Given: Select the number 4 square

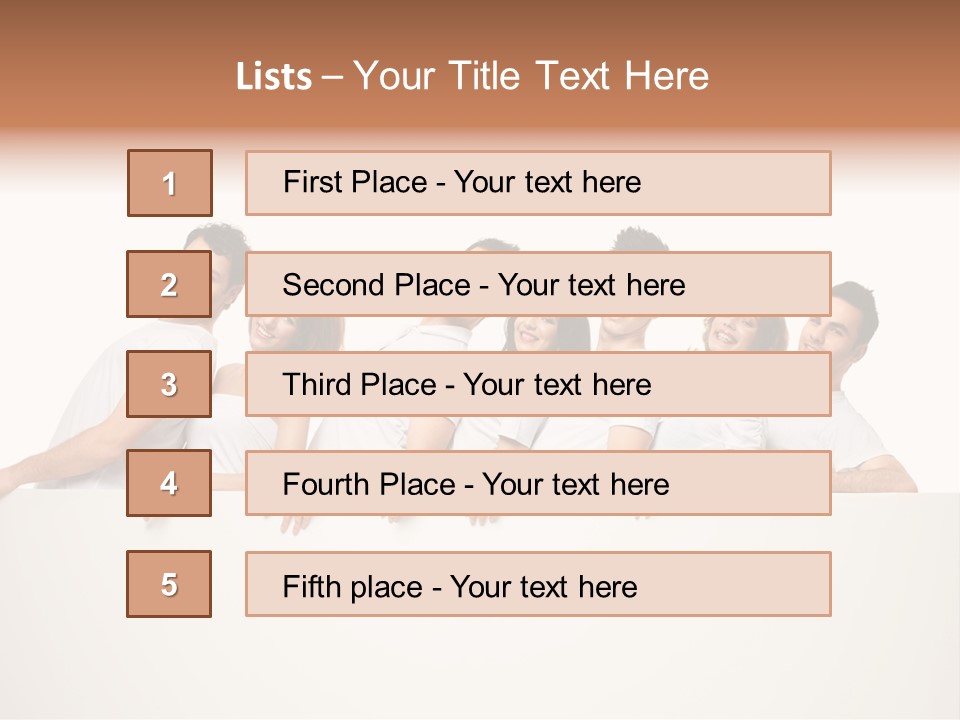Looking at the screenshot, I should click(x=169, y=483).
